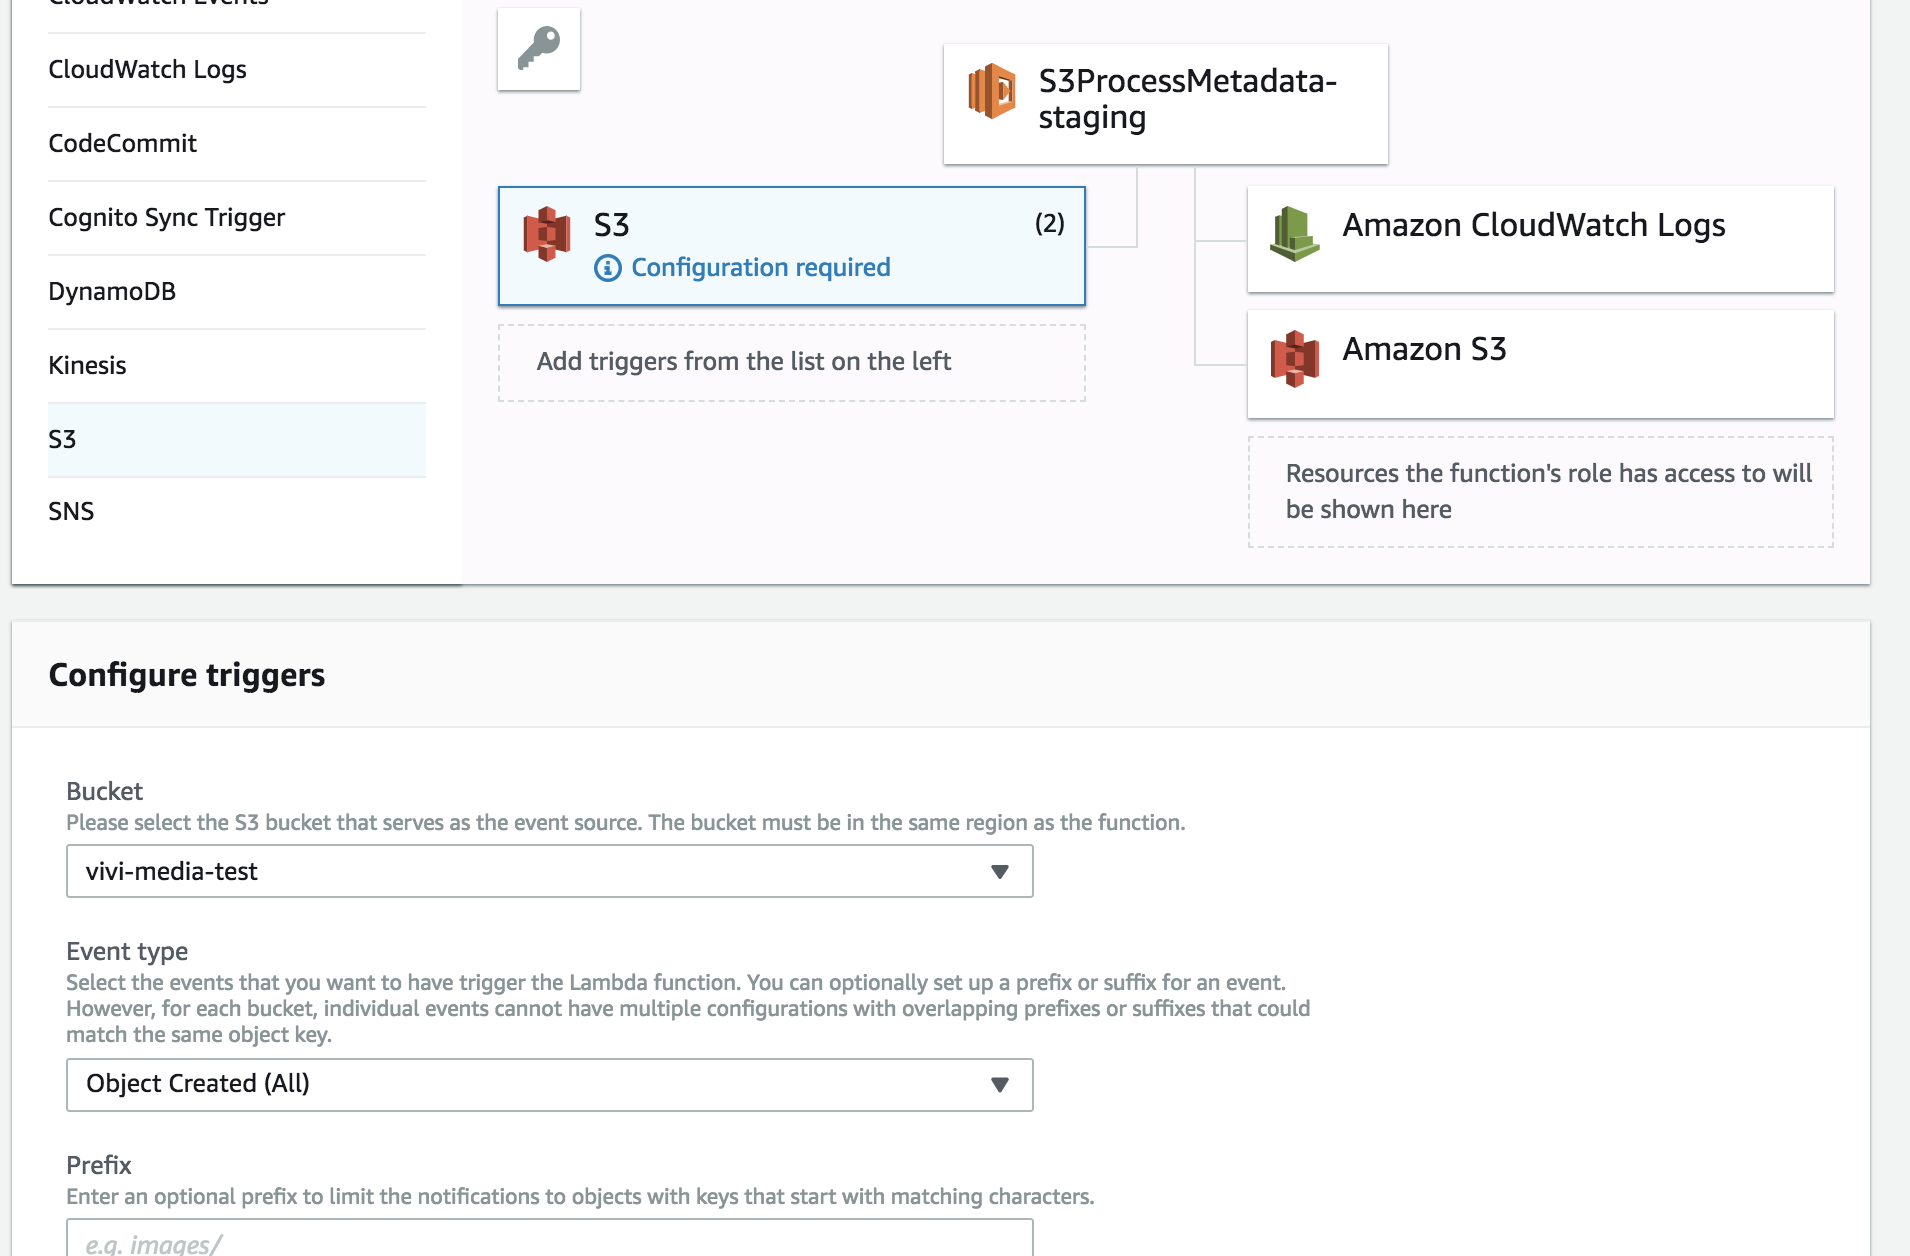Image resolution: width=1910 pixels, height=1256 pixels.
Task: Choose DynamoDB as a trigger
Action: coord(112,292)
